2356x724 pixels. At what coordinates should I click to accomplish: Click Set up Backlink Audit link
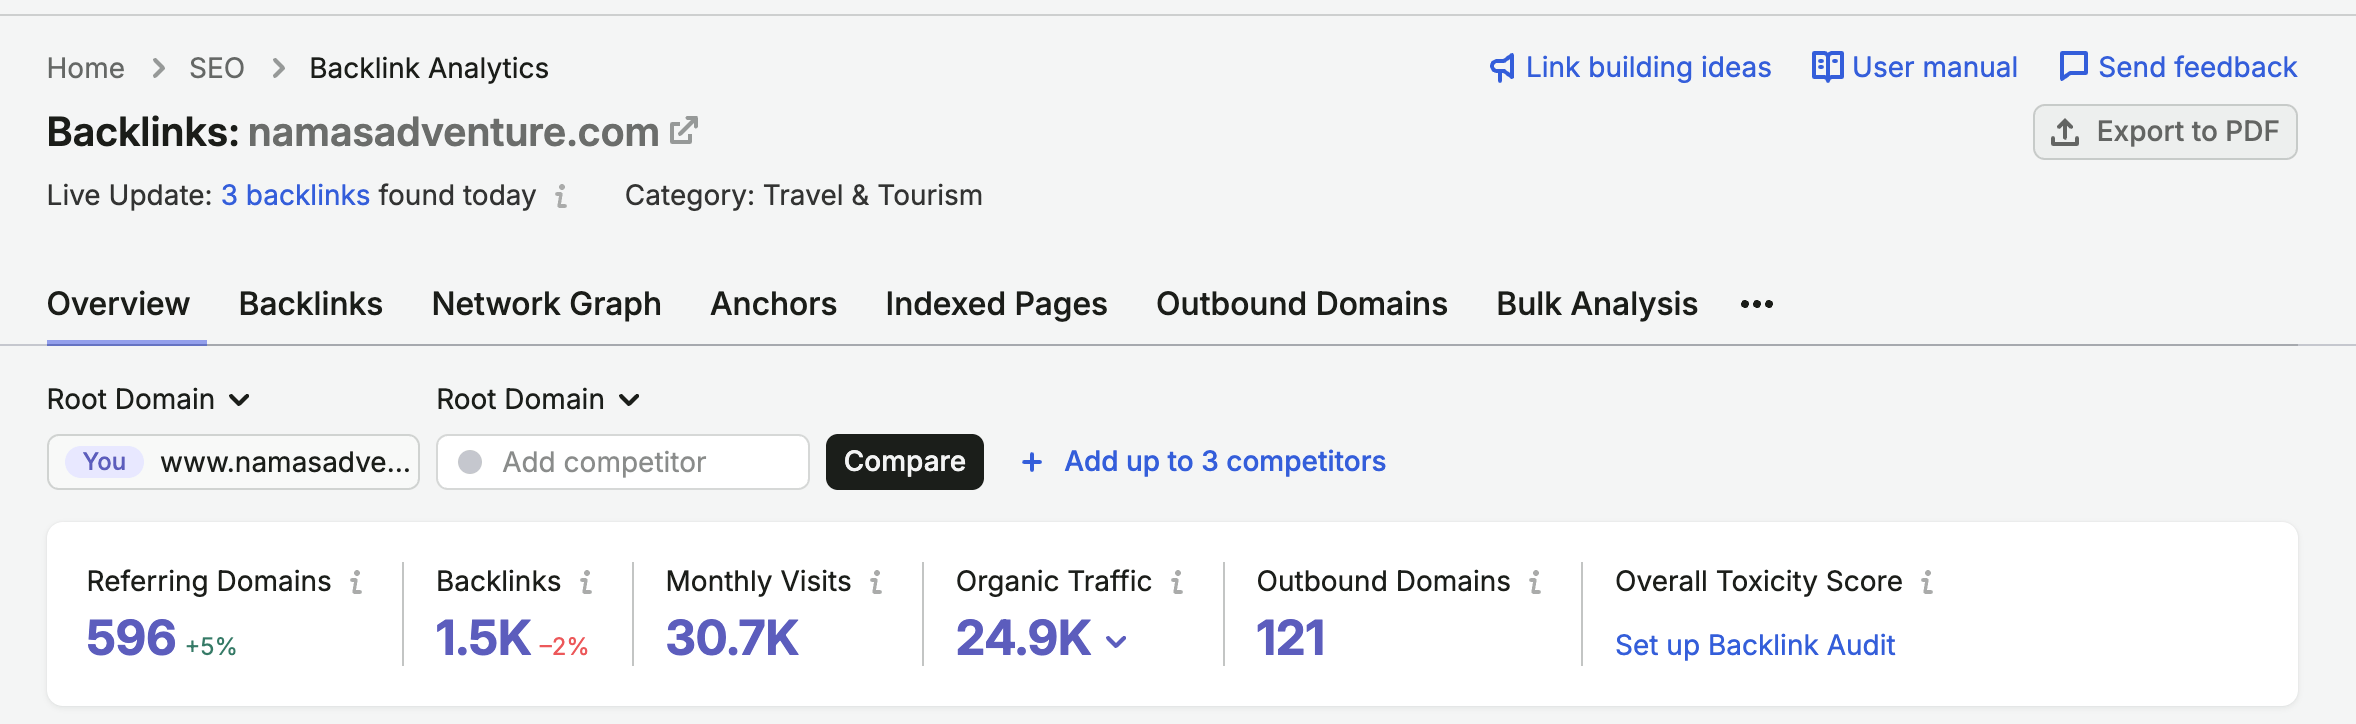[x=1755, y=645]
